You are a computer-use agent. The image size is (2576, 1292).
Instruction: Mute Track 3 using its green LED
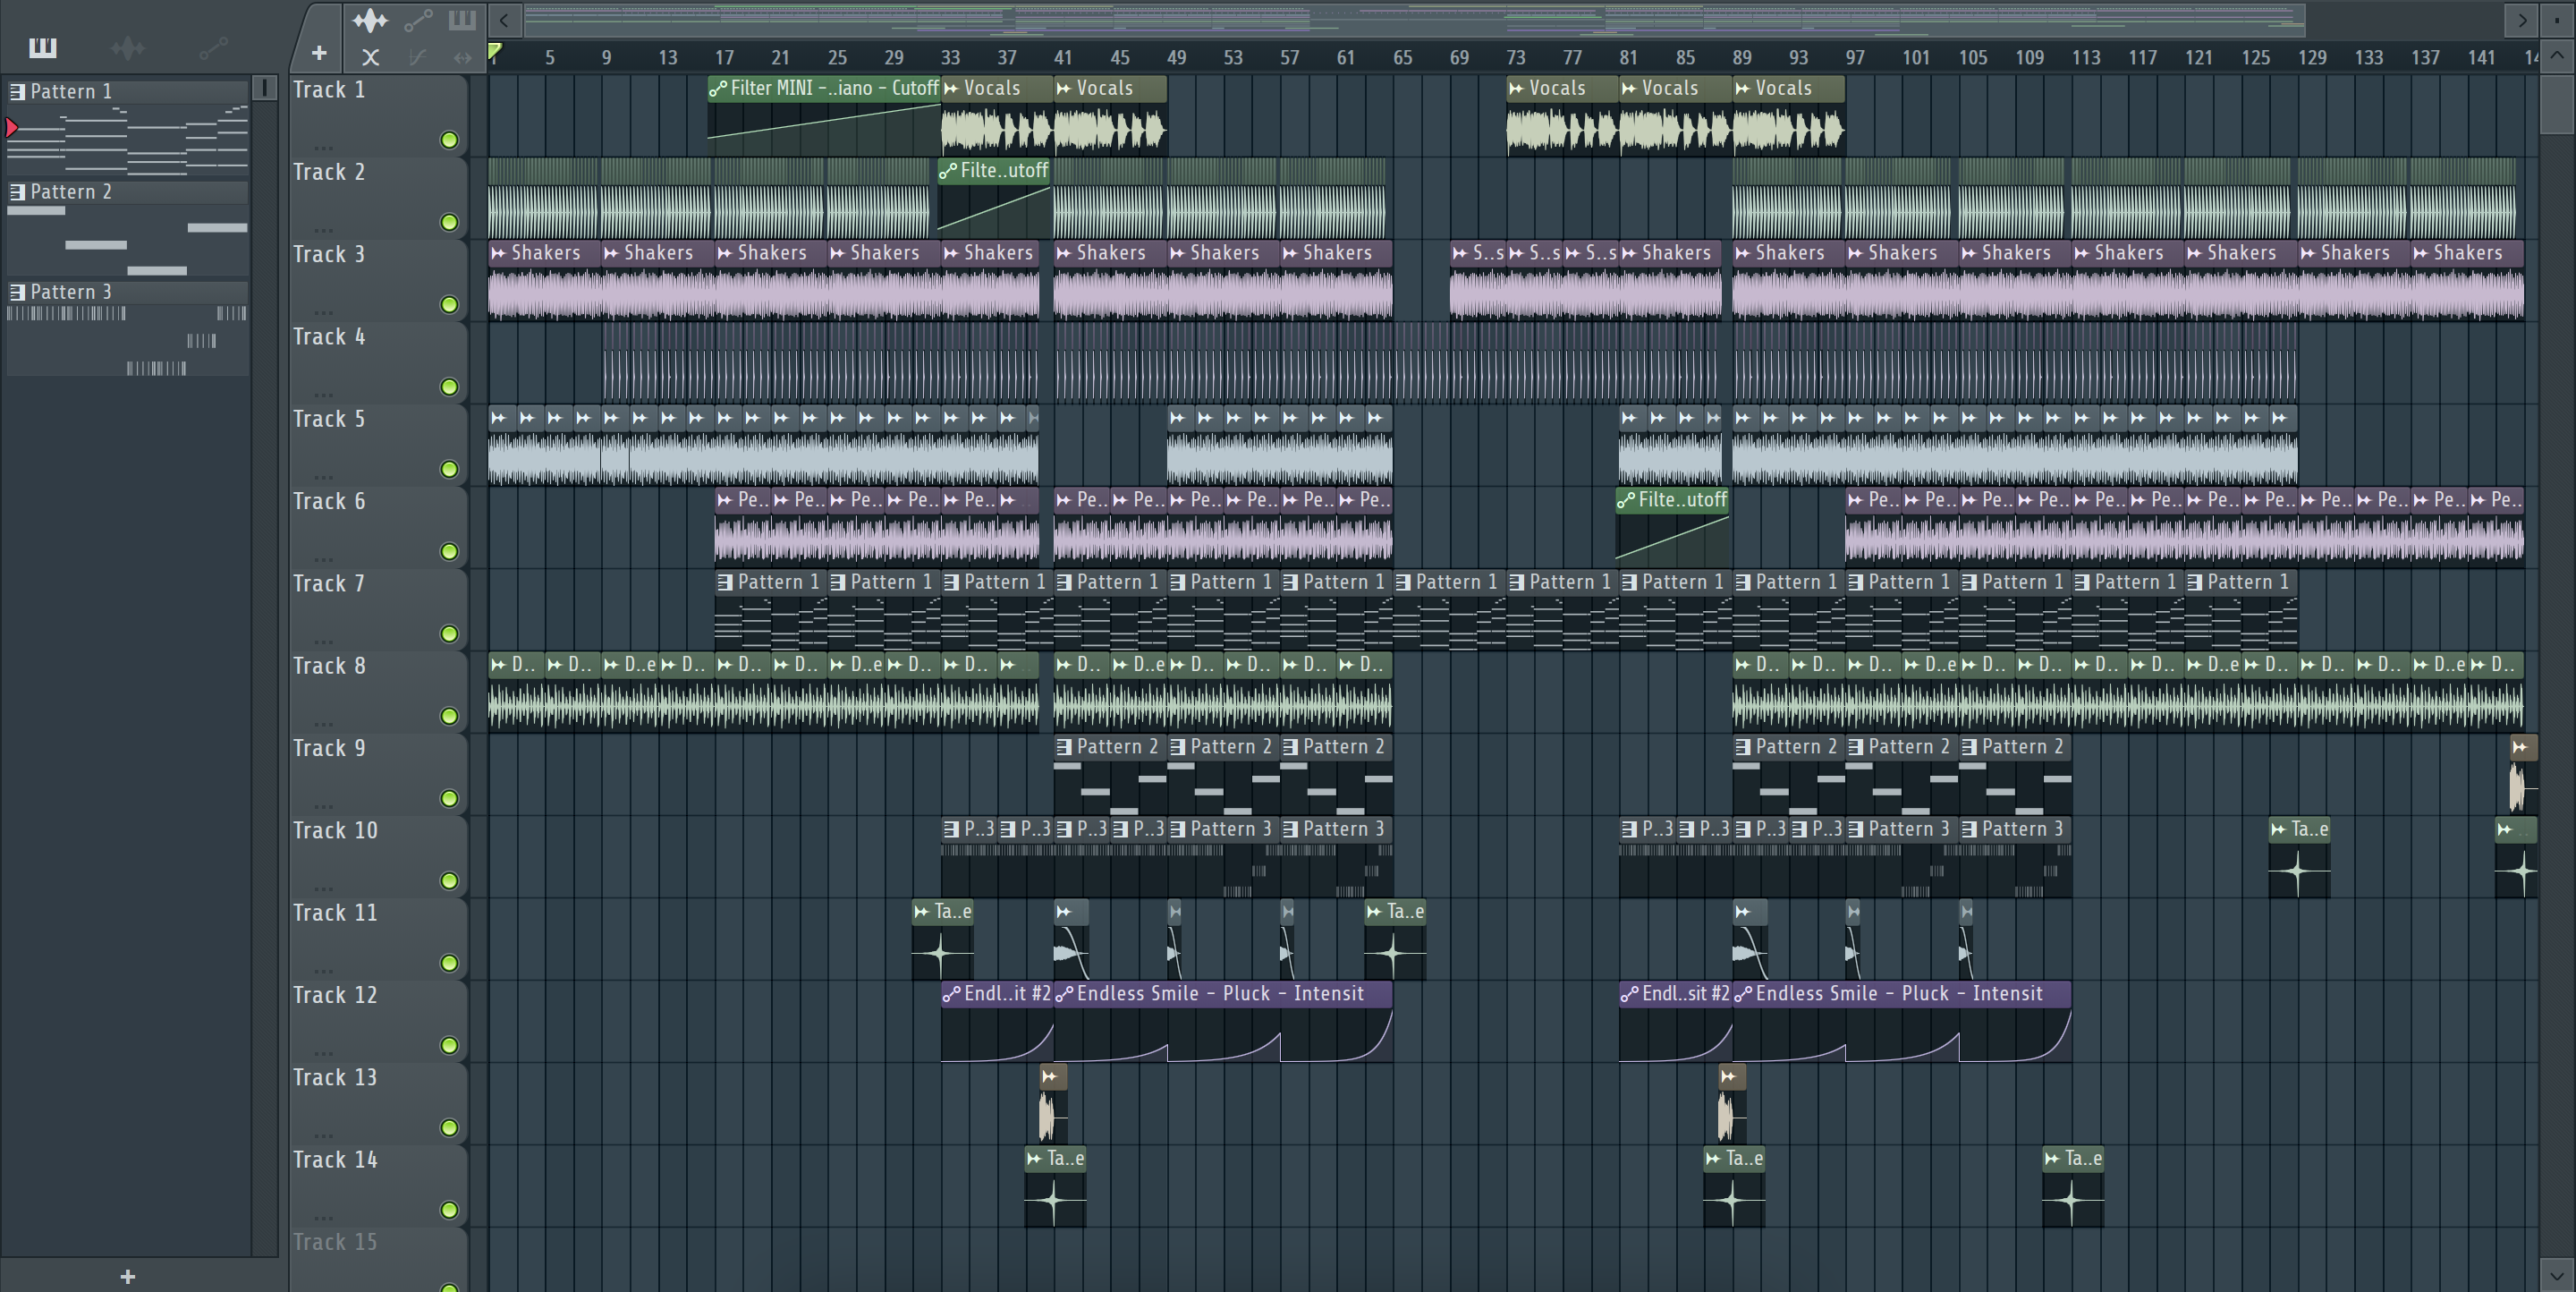pyautogui.click(x=449, y=304)
